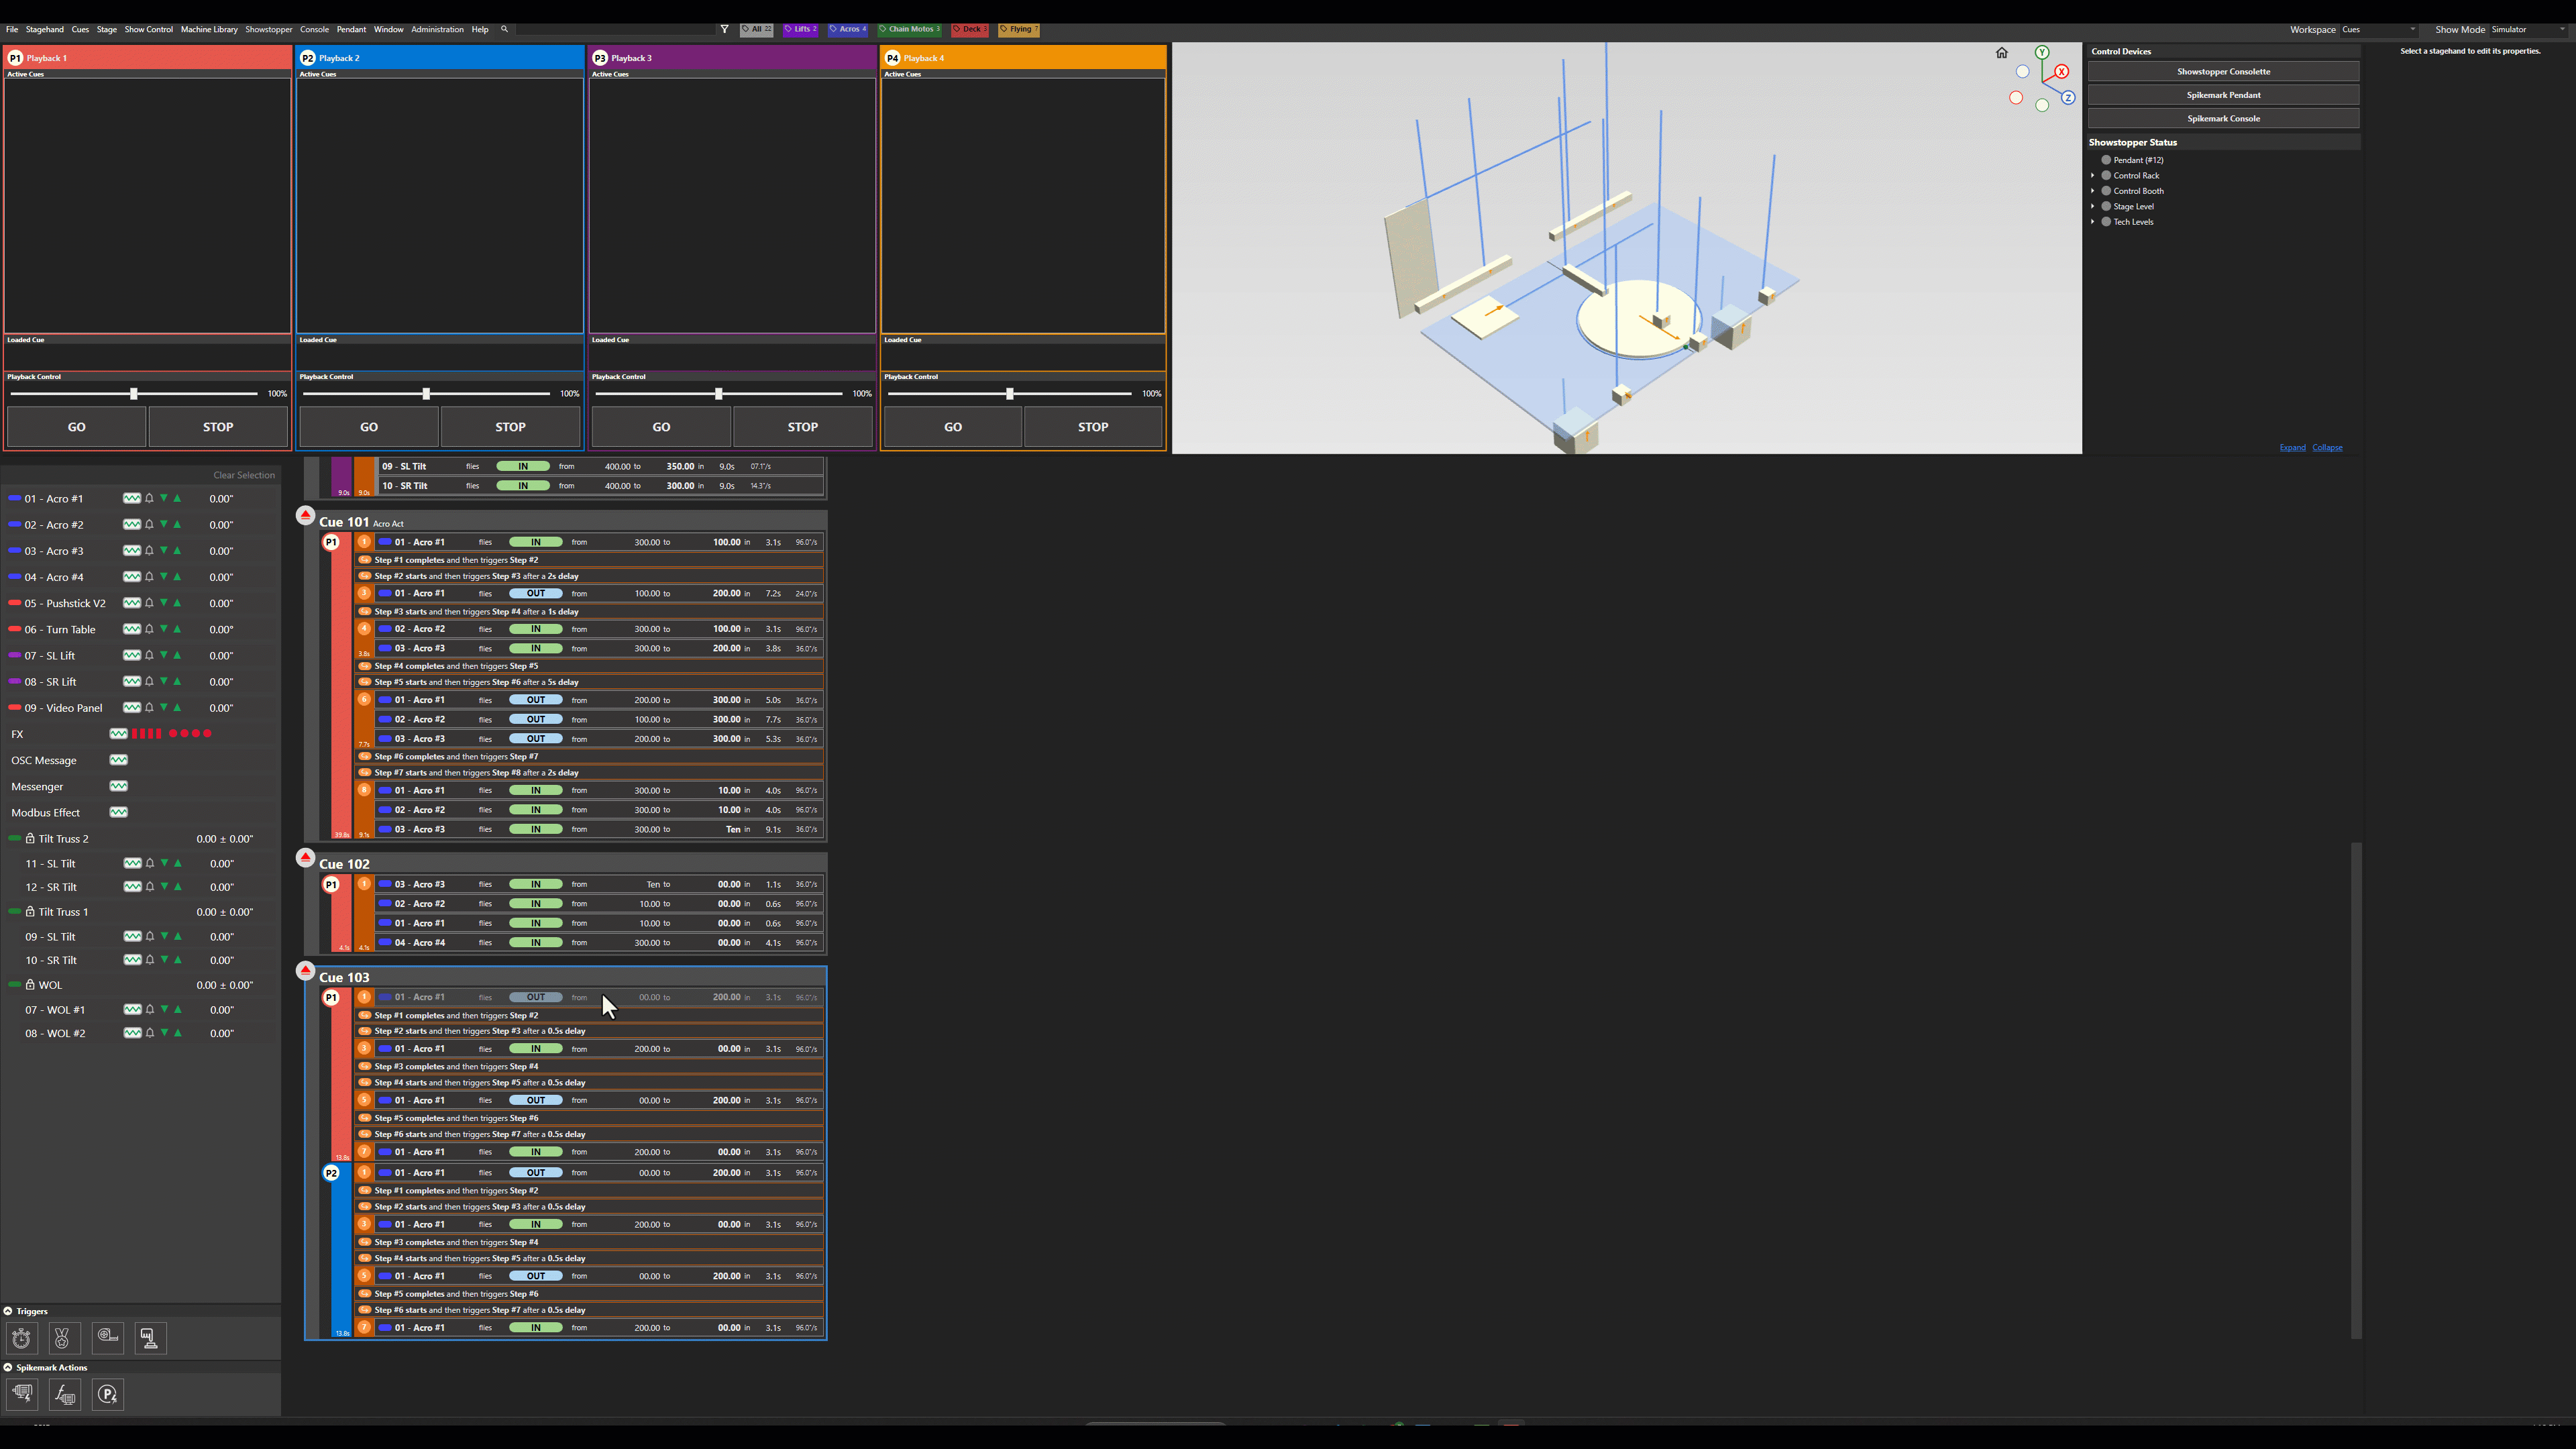Click the function motor Spikemark action
The width and height of the screenshot is (2576, 1449).
(65, 1394)
